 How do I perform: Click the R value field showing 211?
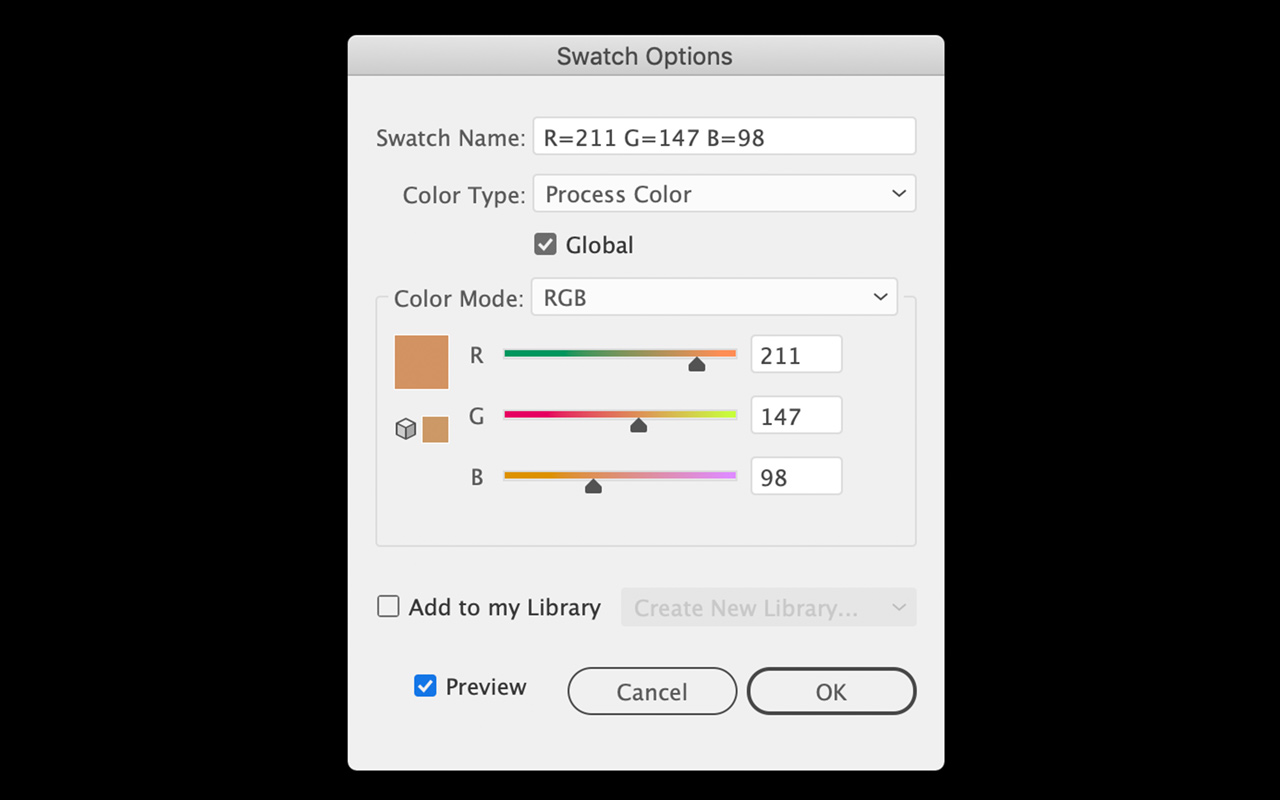coord(796,354)
